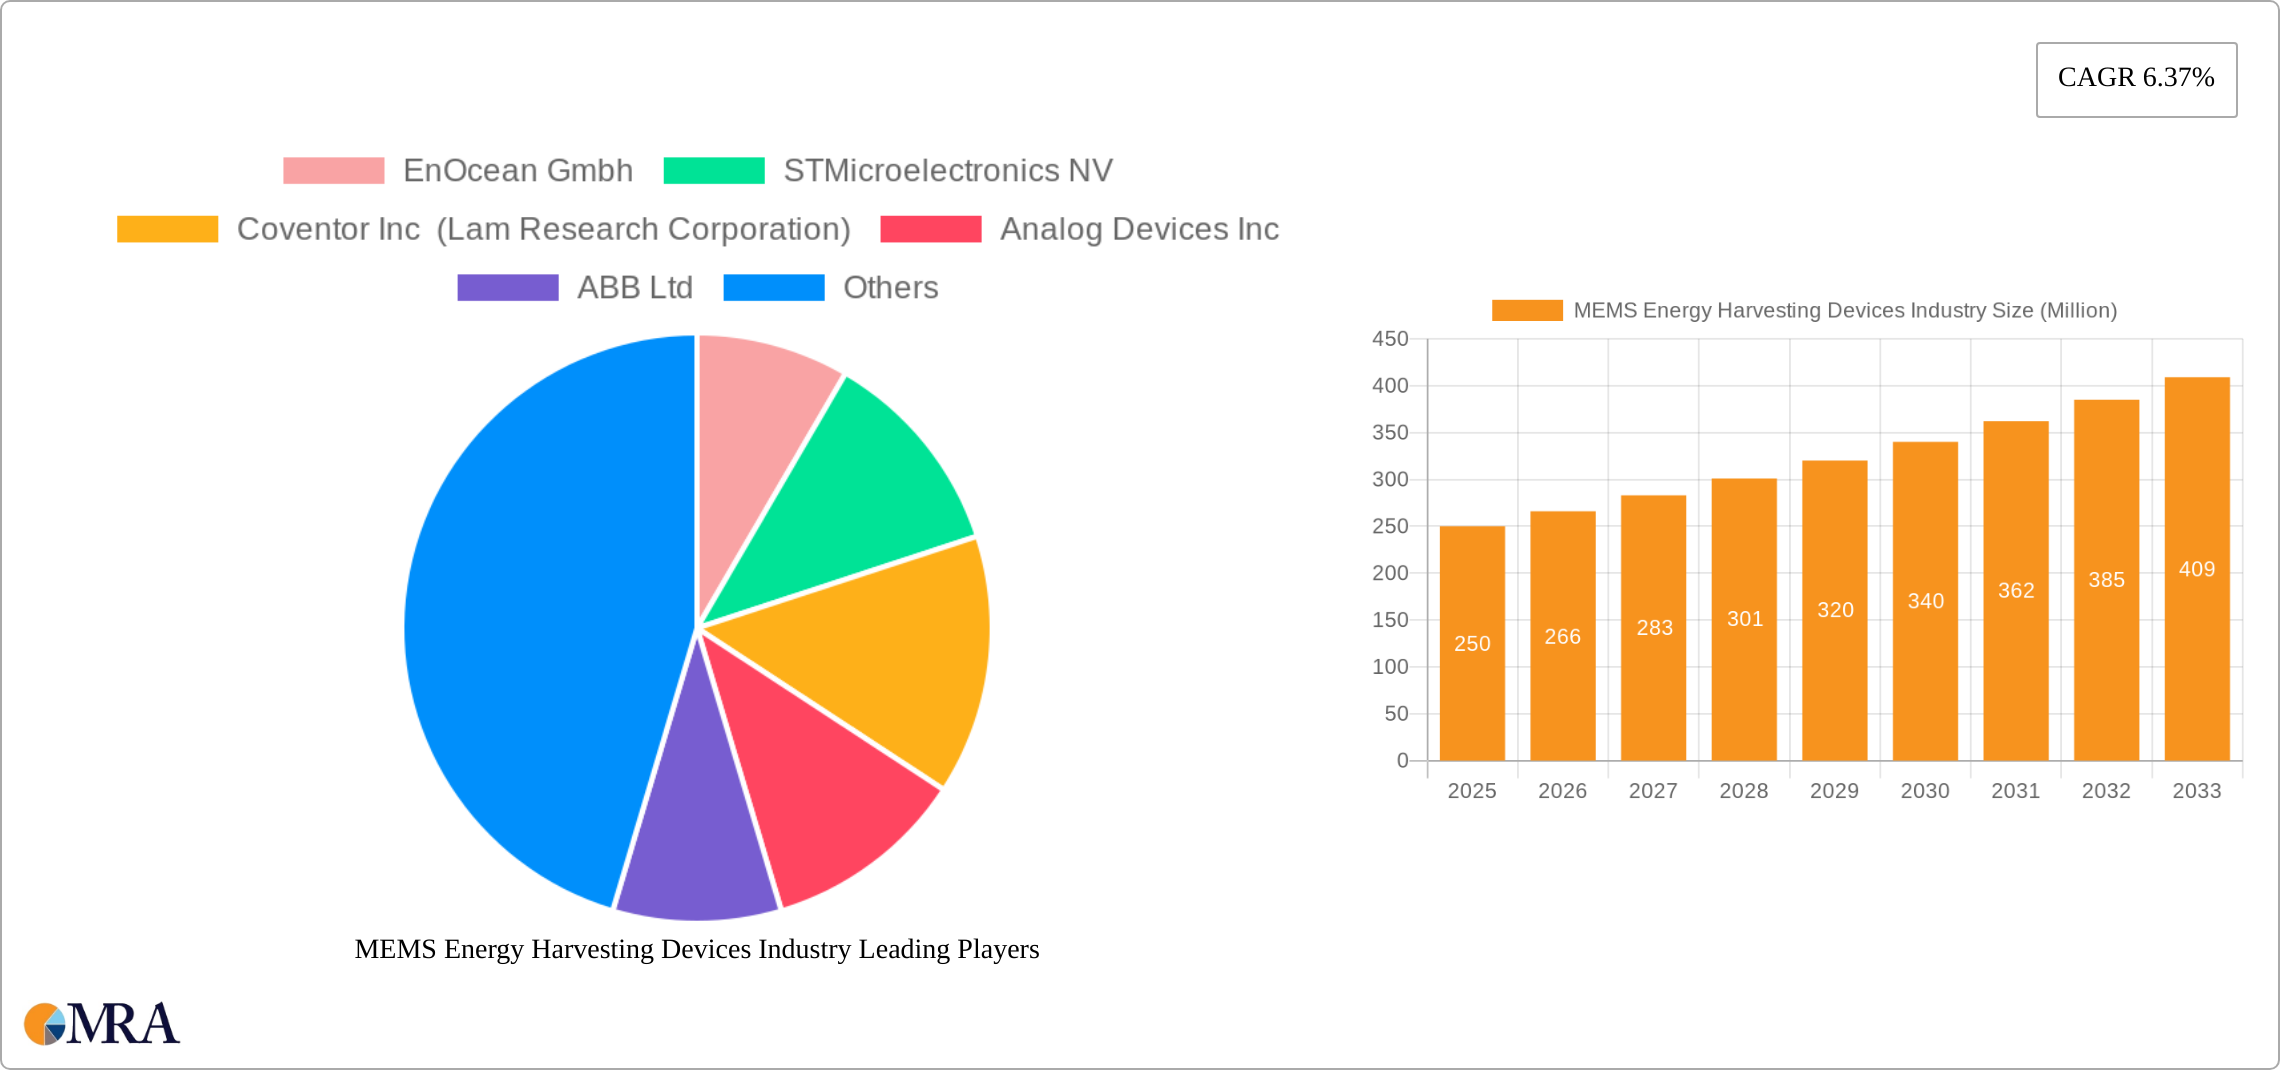Expand the CAGR 6.37% info box
Image resolution: width=2280 pixels, height=1070 pixels.
2135,78
